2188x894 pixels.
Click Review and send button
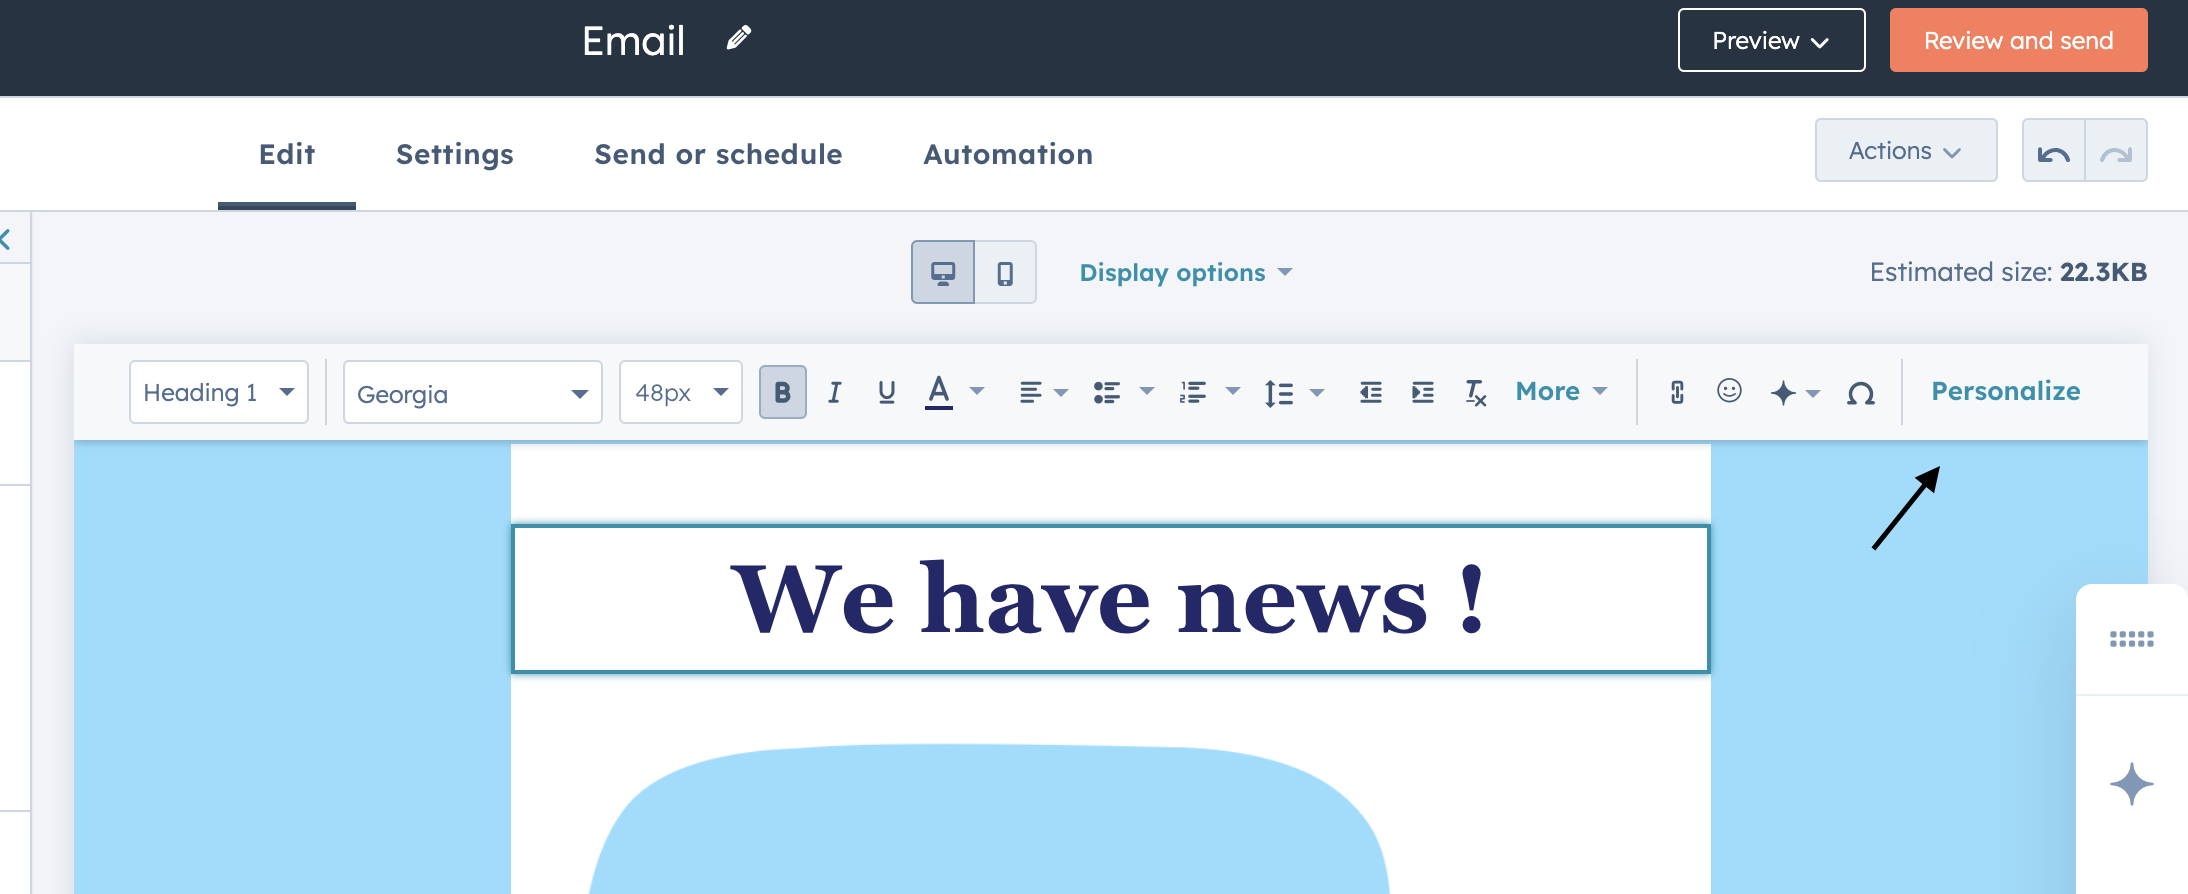[x=2018, y=40]
